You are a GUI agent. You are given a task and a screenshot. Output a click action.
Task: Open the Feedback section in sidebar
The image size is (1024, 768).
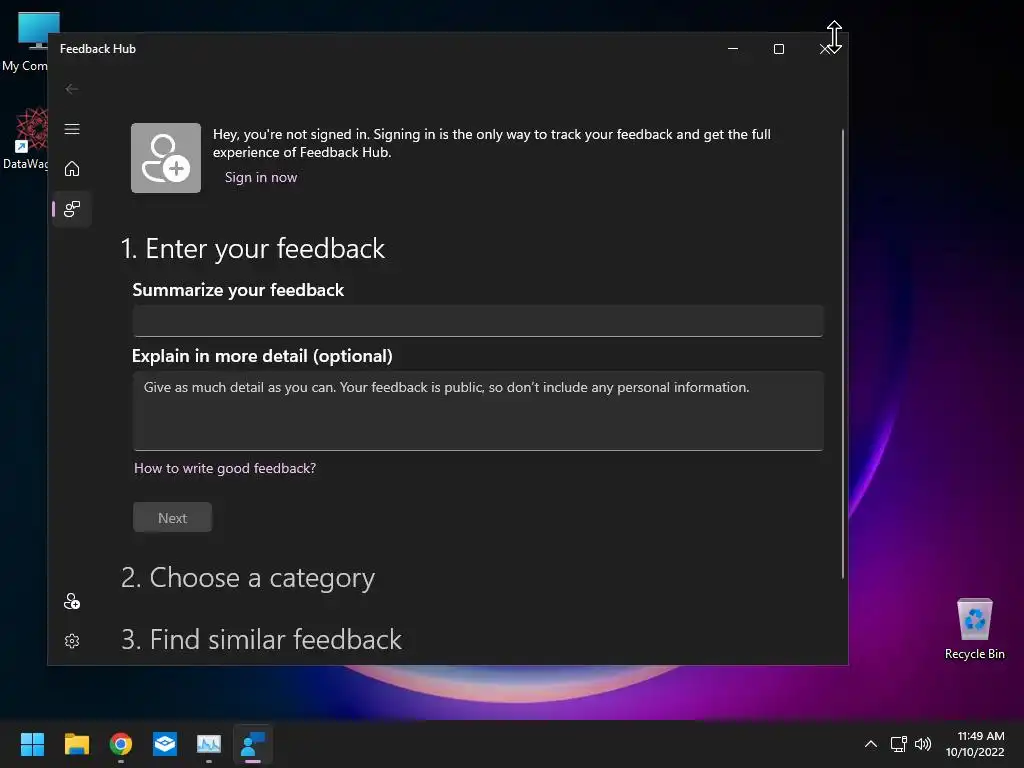click(72, 209)
